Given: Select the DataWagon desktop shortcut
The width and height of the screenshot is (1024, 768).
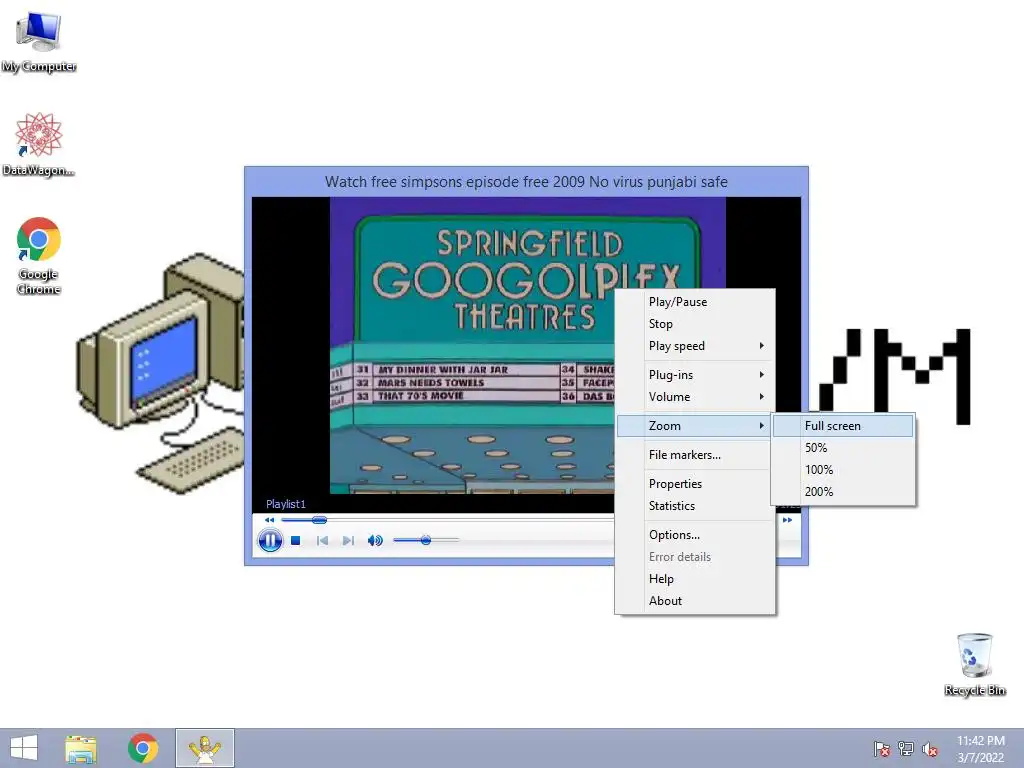Looking at the screenshot, I should point(39,144).
